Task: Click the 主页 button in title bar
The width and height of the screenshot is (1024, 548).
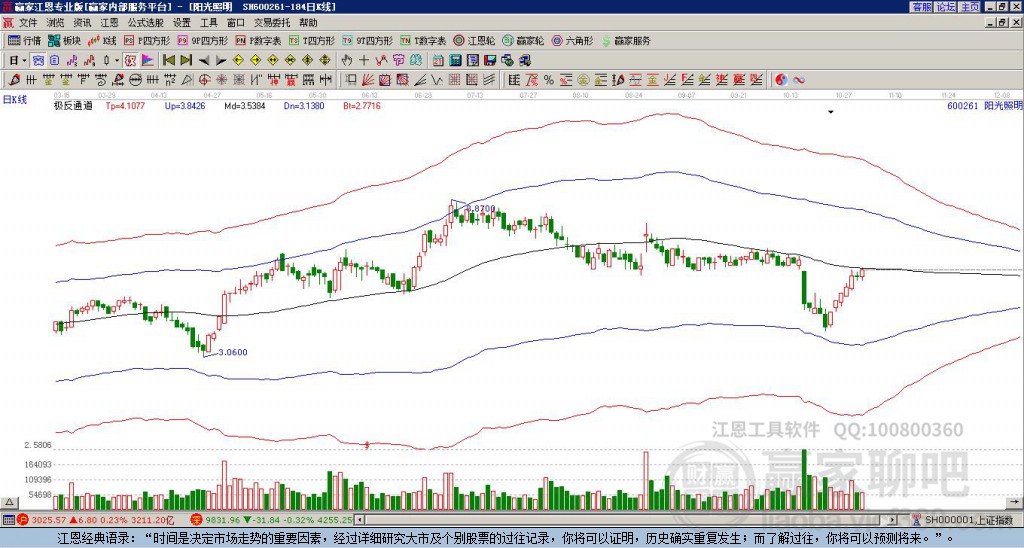Action: click(970, 7)
